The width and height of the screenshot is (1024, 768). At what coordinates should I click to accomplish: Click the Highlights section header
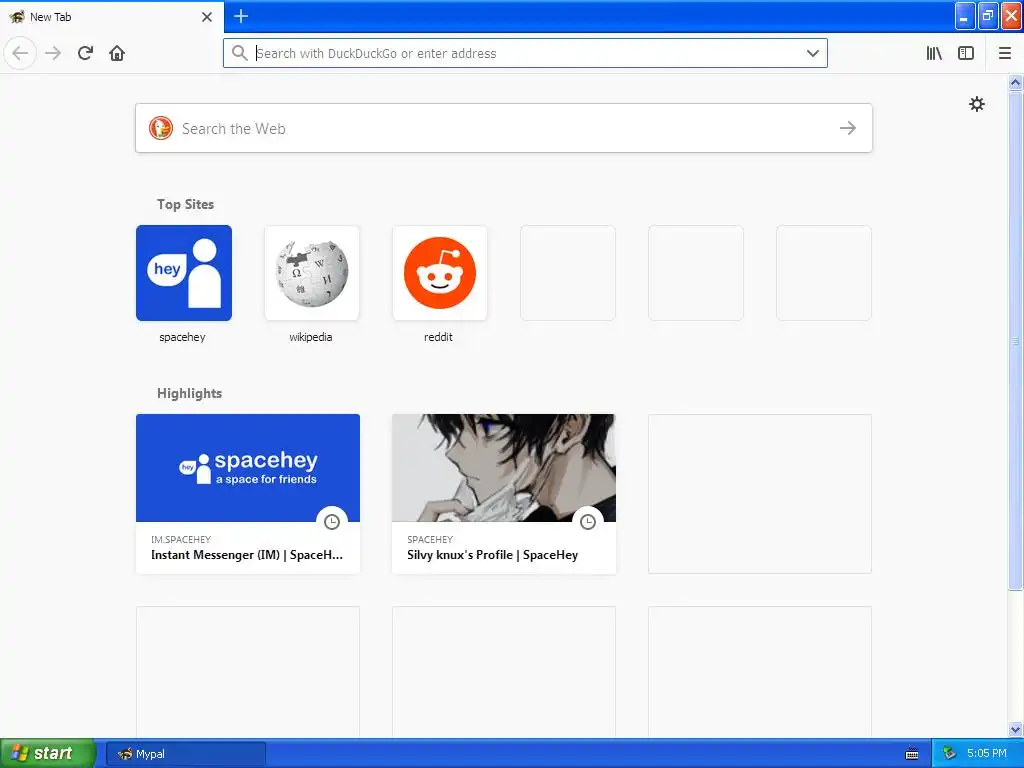[189, 393]
